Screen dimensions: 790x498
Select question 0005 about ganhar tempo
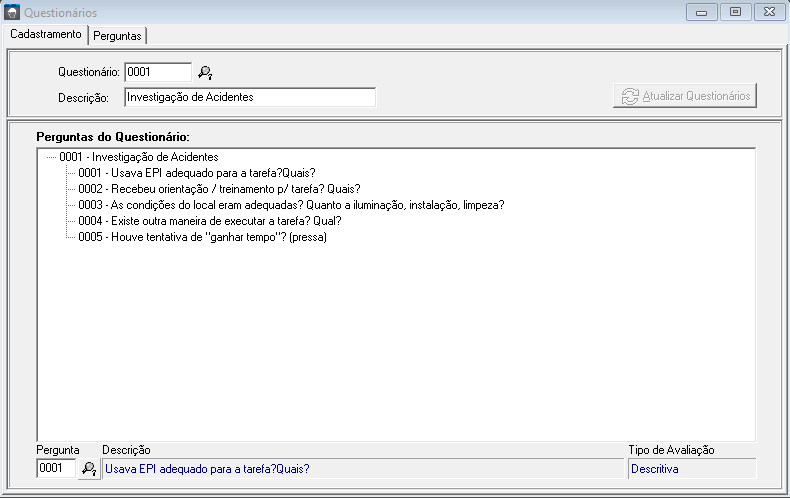202,237
